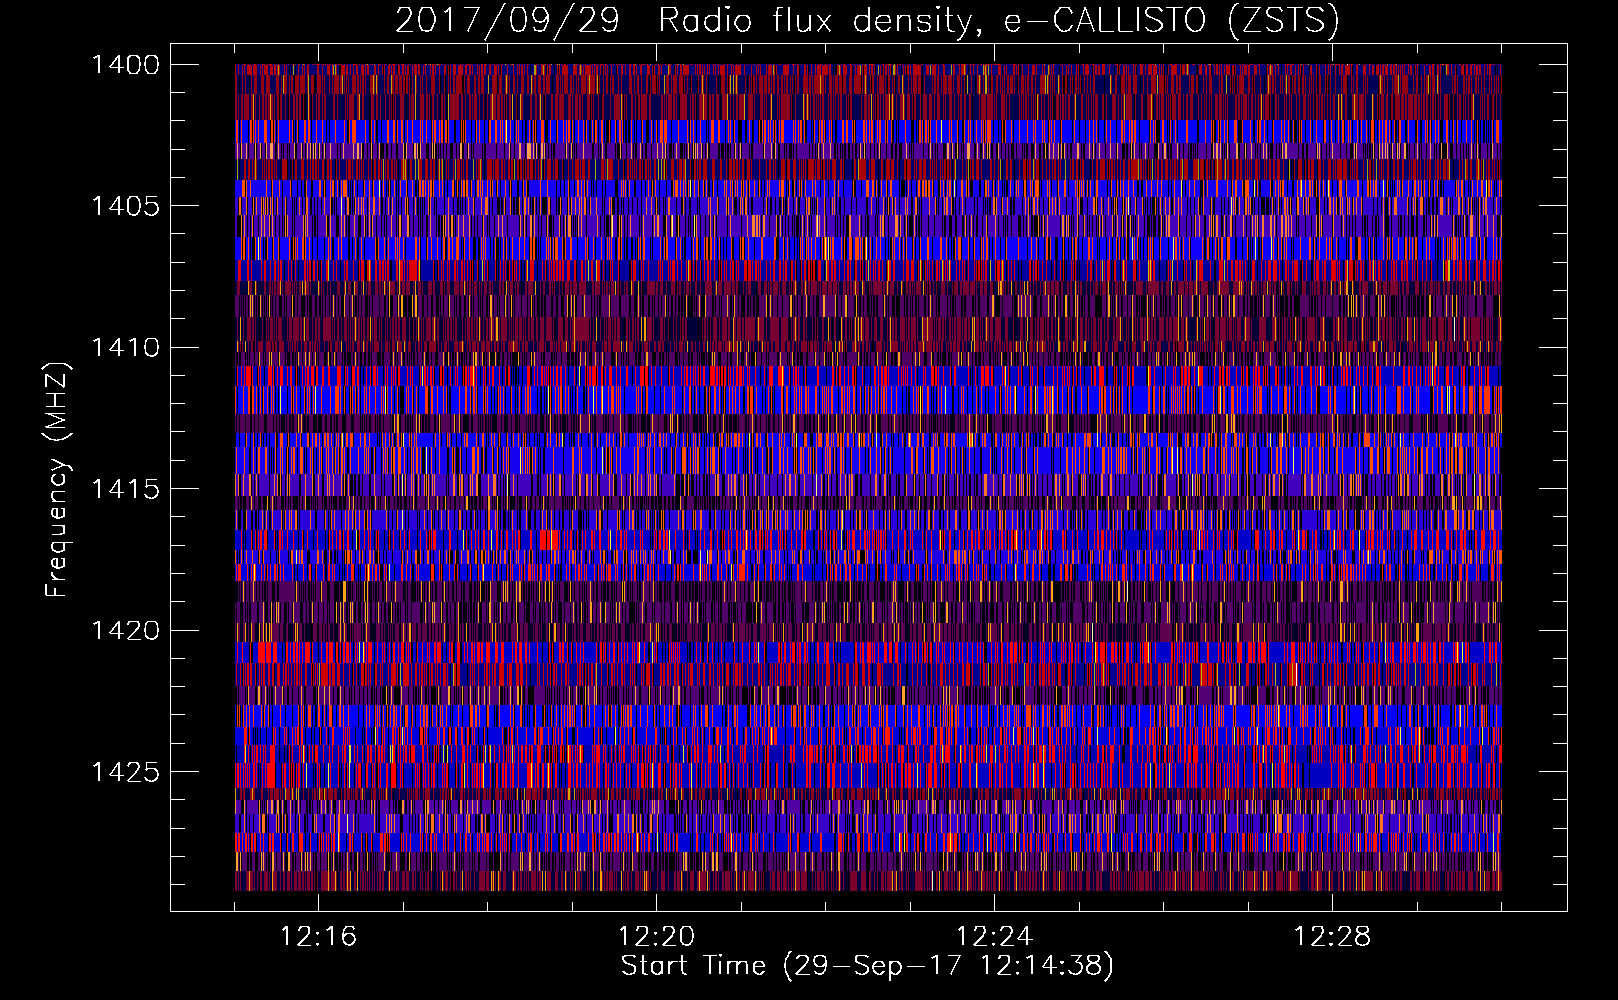Screen dimensions: 1618x1000
Task: Select the 1405 frequency tick label
Action: coord(125,206)
